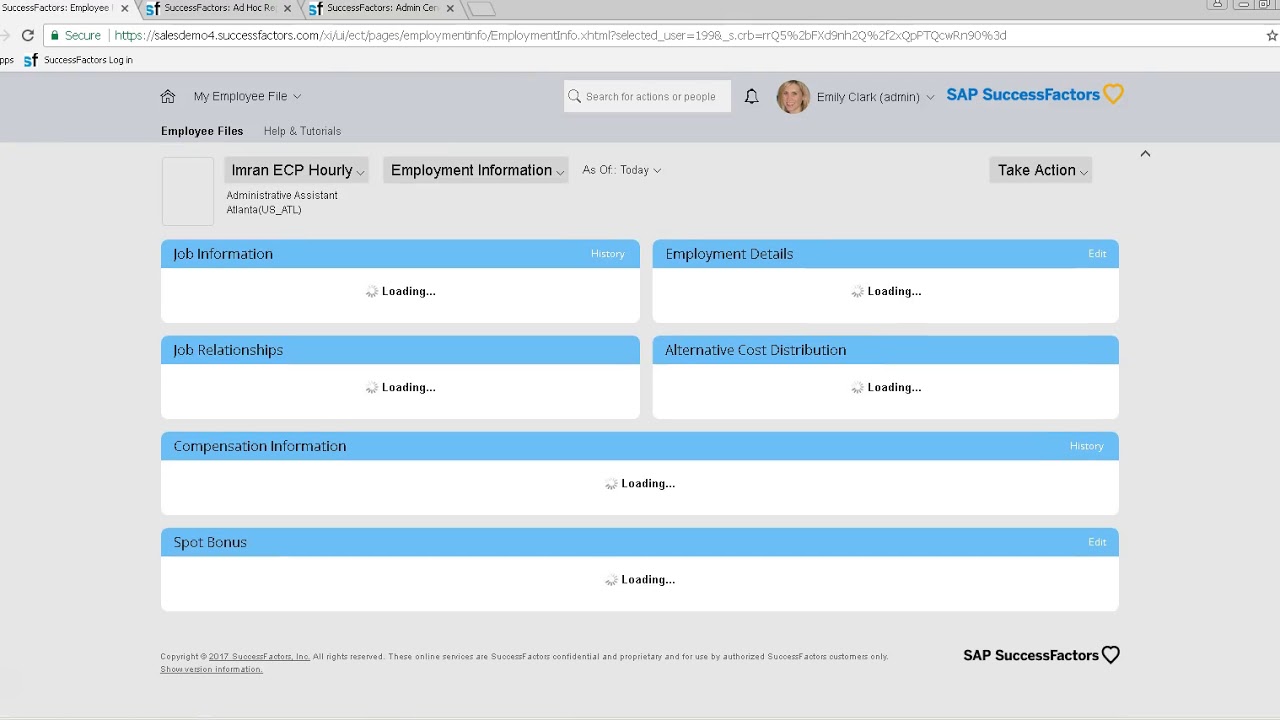Collapse the header with the up chevron

[x=1145, y=153]
